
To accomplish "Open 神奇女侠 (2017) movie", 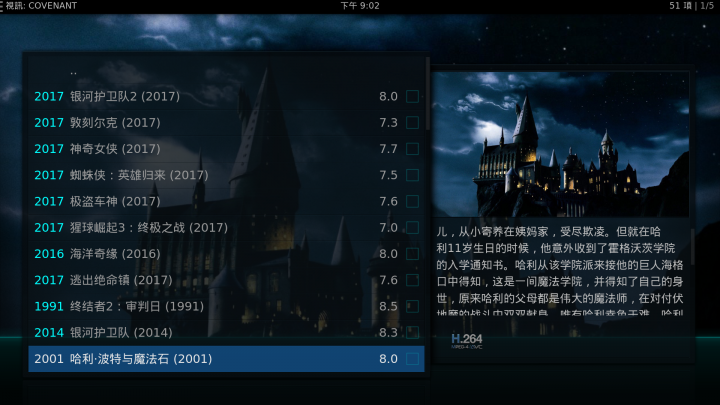I will coord(226,149).
